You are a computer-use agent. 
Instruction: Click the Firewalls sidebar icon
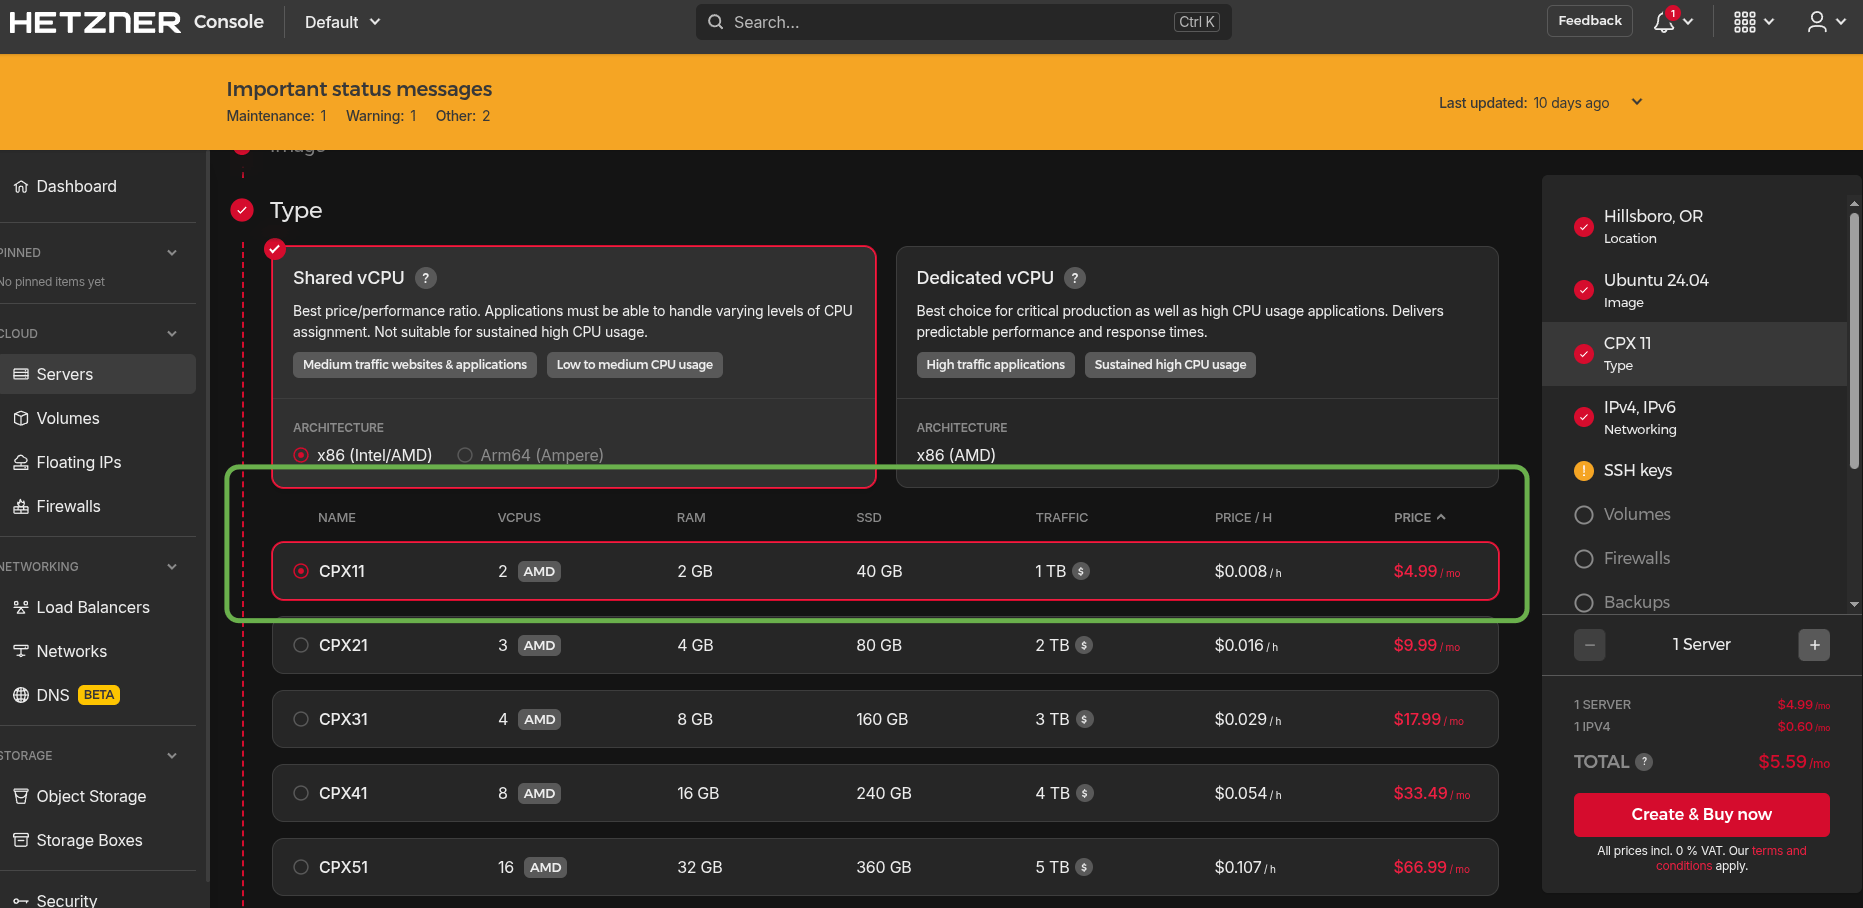click(x=21, y=506)
